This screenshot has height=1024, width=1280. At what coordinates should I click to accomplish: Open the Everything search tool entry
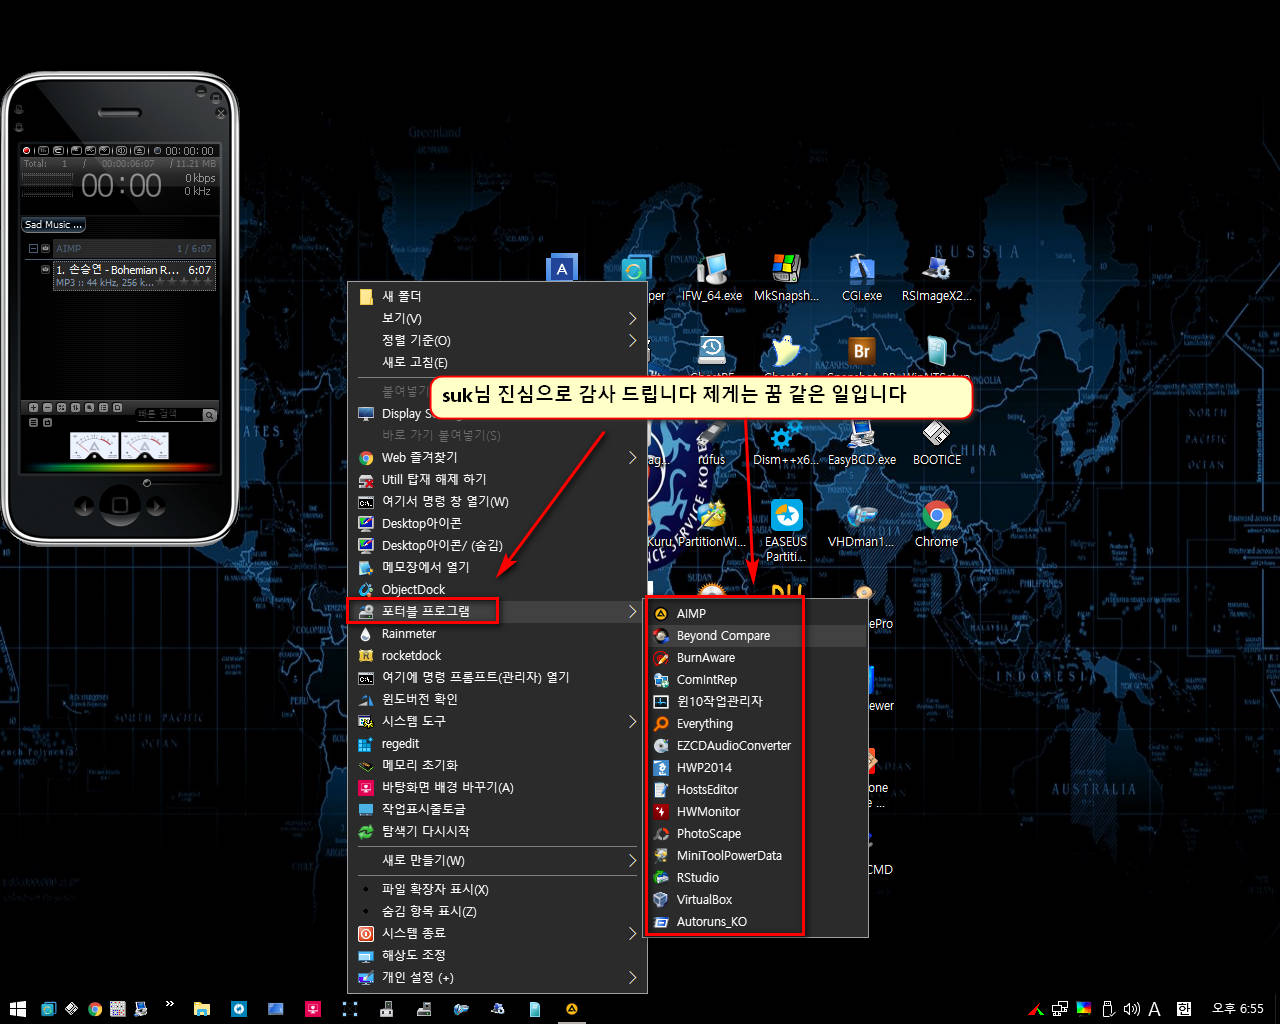(x=756, y=724)
